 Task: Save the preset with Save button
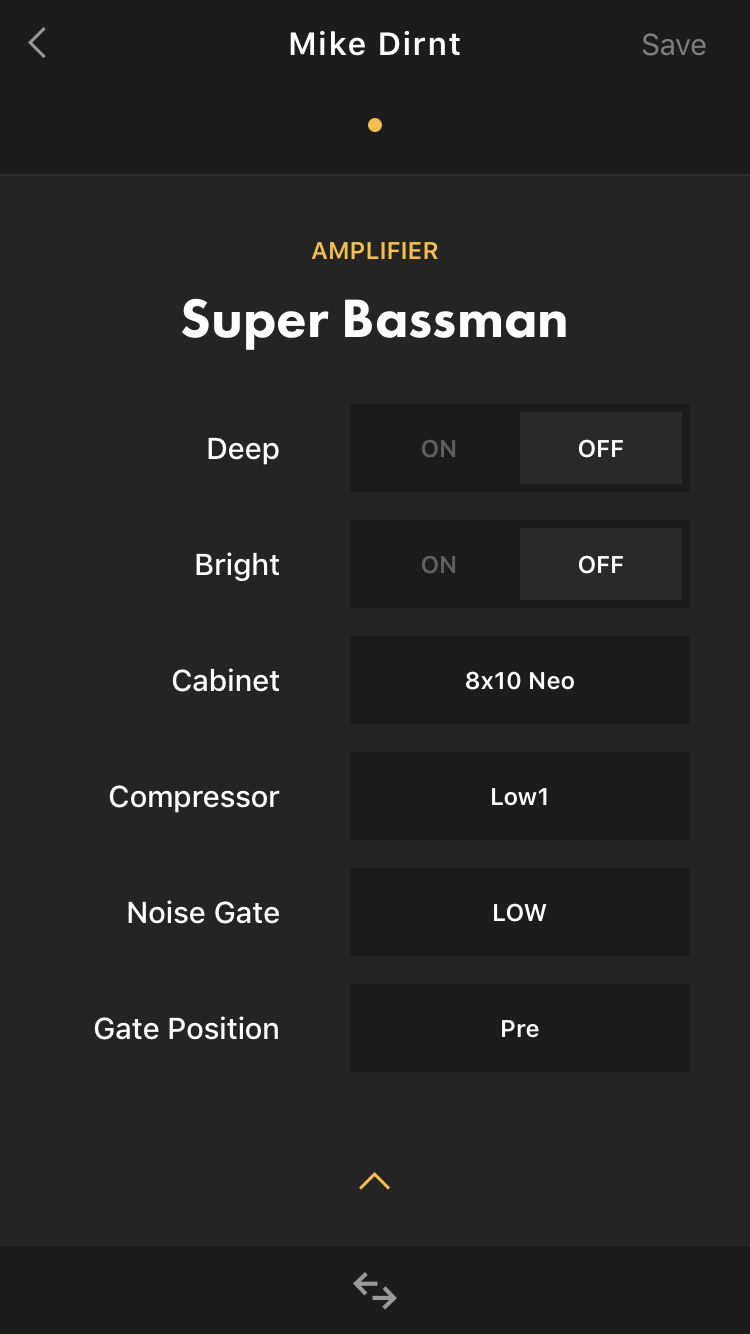coord(674,45)
